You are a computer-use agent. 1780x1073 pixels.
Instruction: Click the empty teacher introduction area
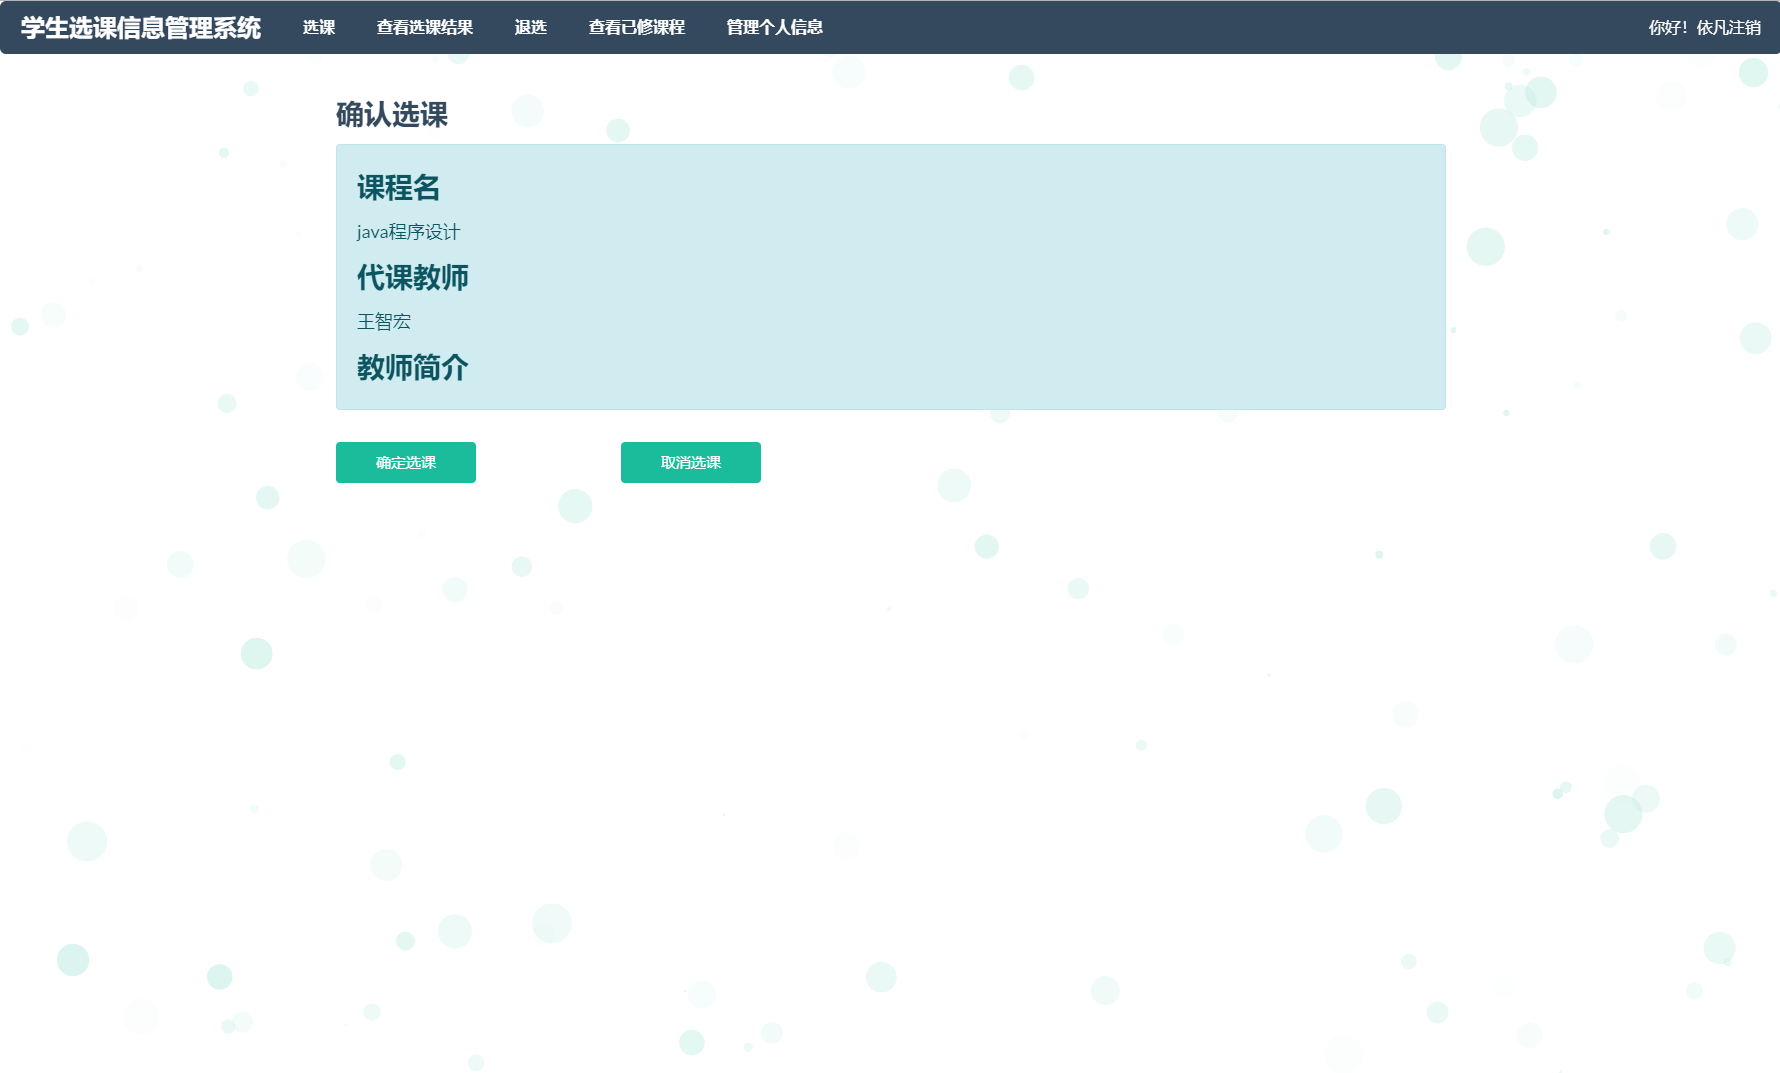(700, 398)
